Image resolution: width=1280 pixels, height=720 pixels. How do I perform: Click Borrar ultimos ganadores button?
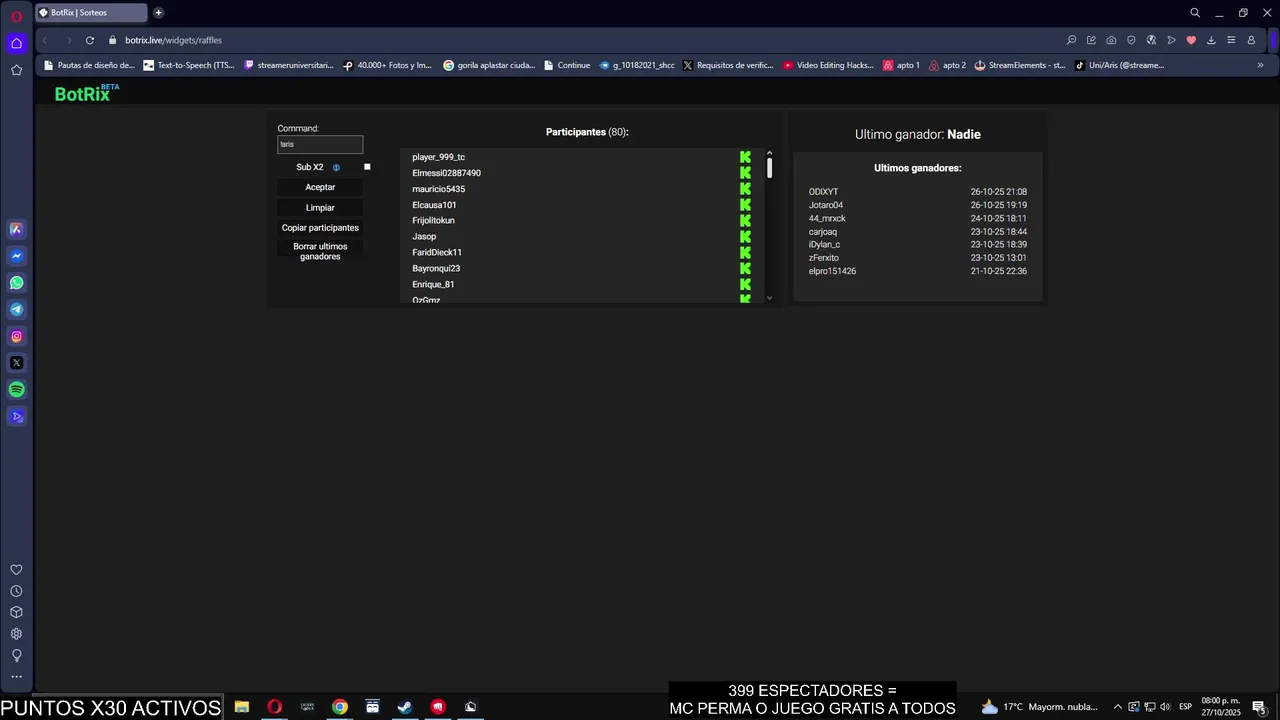point(320,251)
